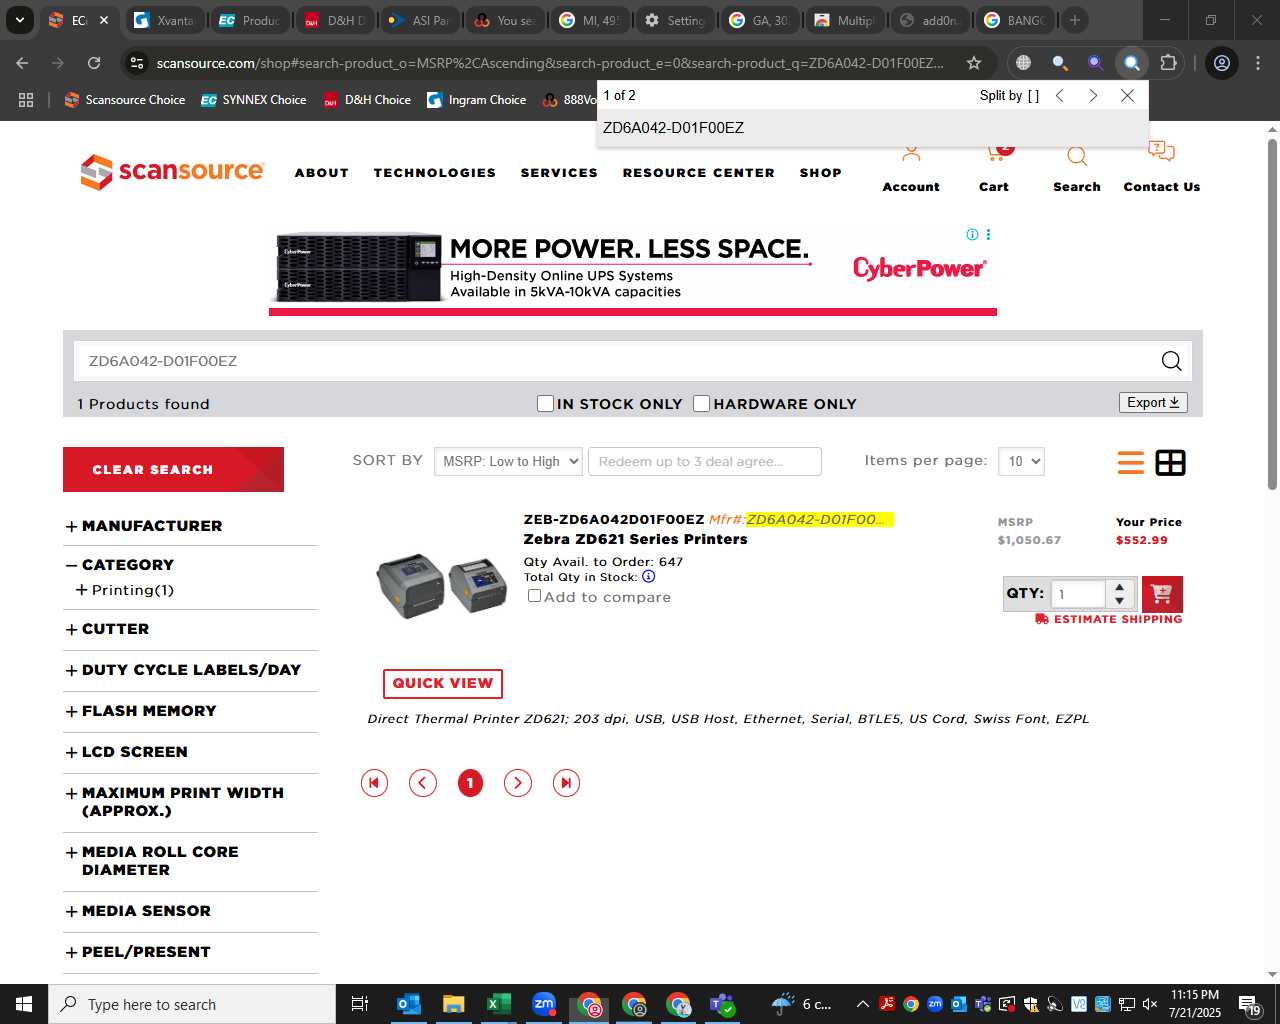Bookmark this page with star icon
The image size is (1280, 1024).
(x=973, y=63)
